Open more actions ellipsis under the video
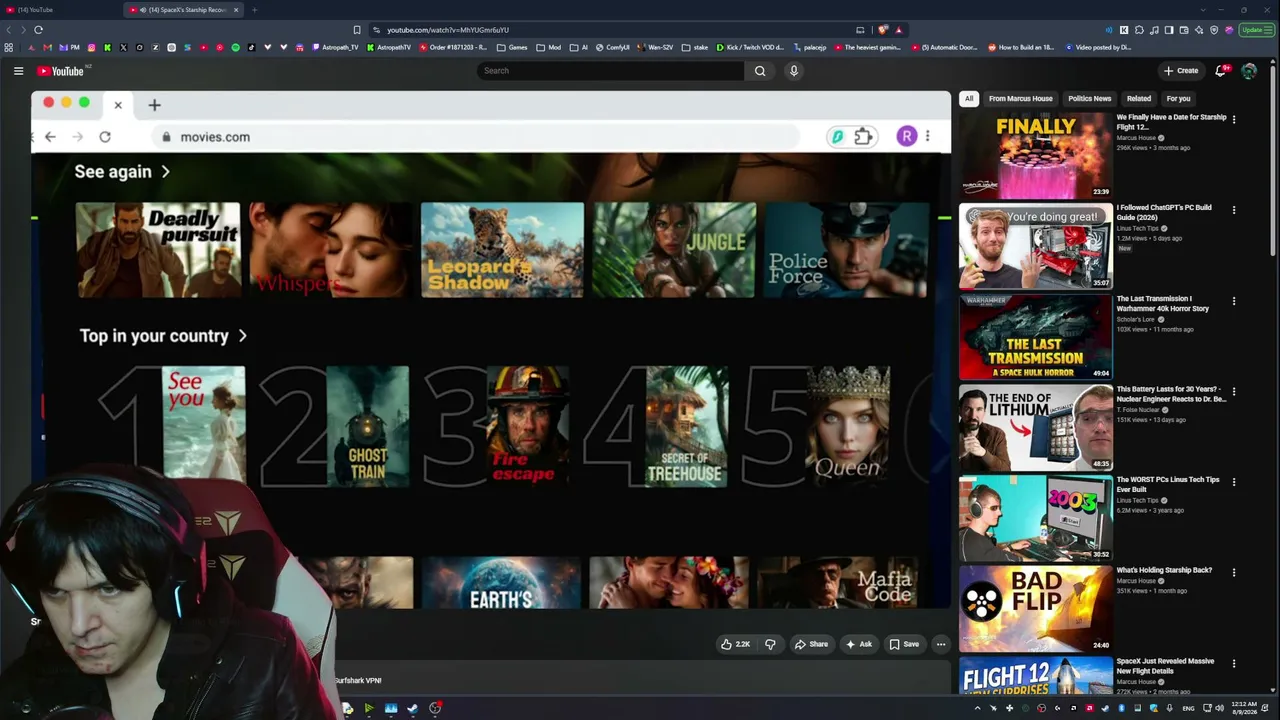The image size is (1280, 720). (x=941, y=644)
